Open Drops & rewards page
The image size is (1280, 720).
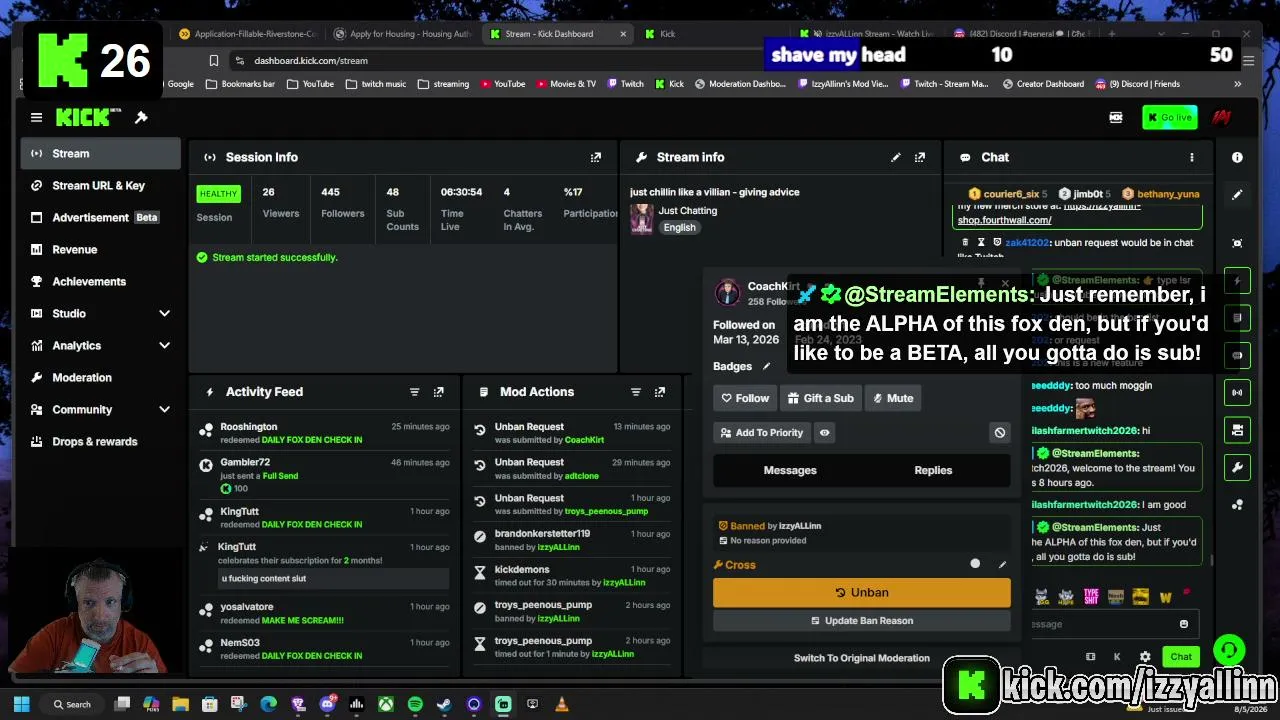[100, 441]
